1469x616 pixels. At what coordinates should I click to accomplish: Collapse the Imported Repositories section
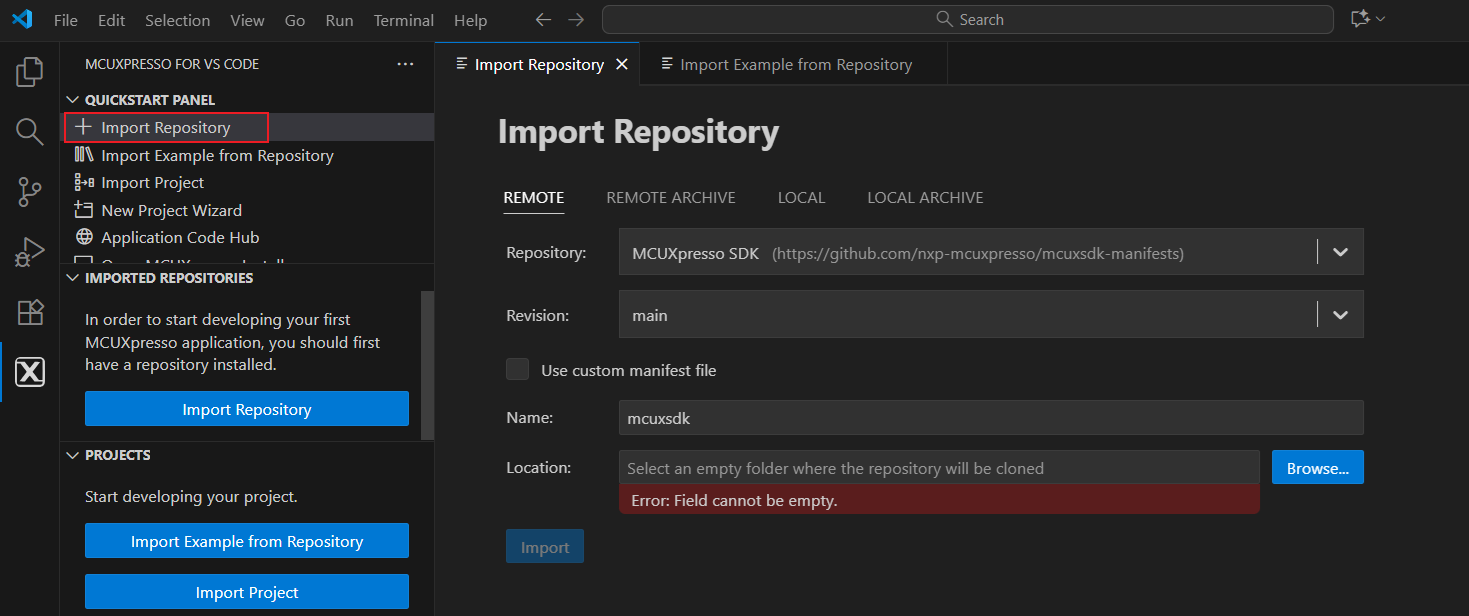click(x=72, y=278)
